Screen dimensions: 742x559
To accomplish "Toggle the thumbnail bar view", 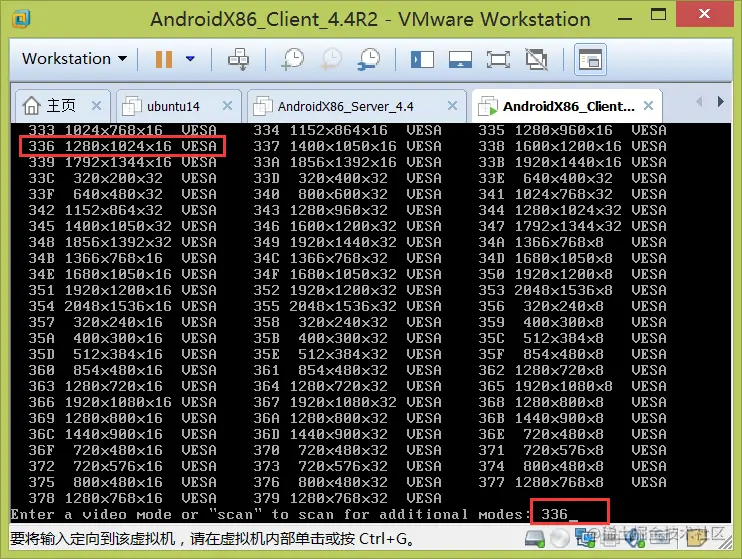I will pyautogui.click(x=460, y=60).
